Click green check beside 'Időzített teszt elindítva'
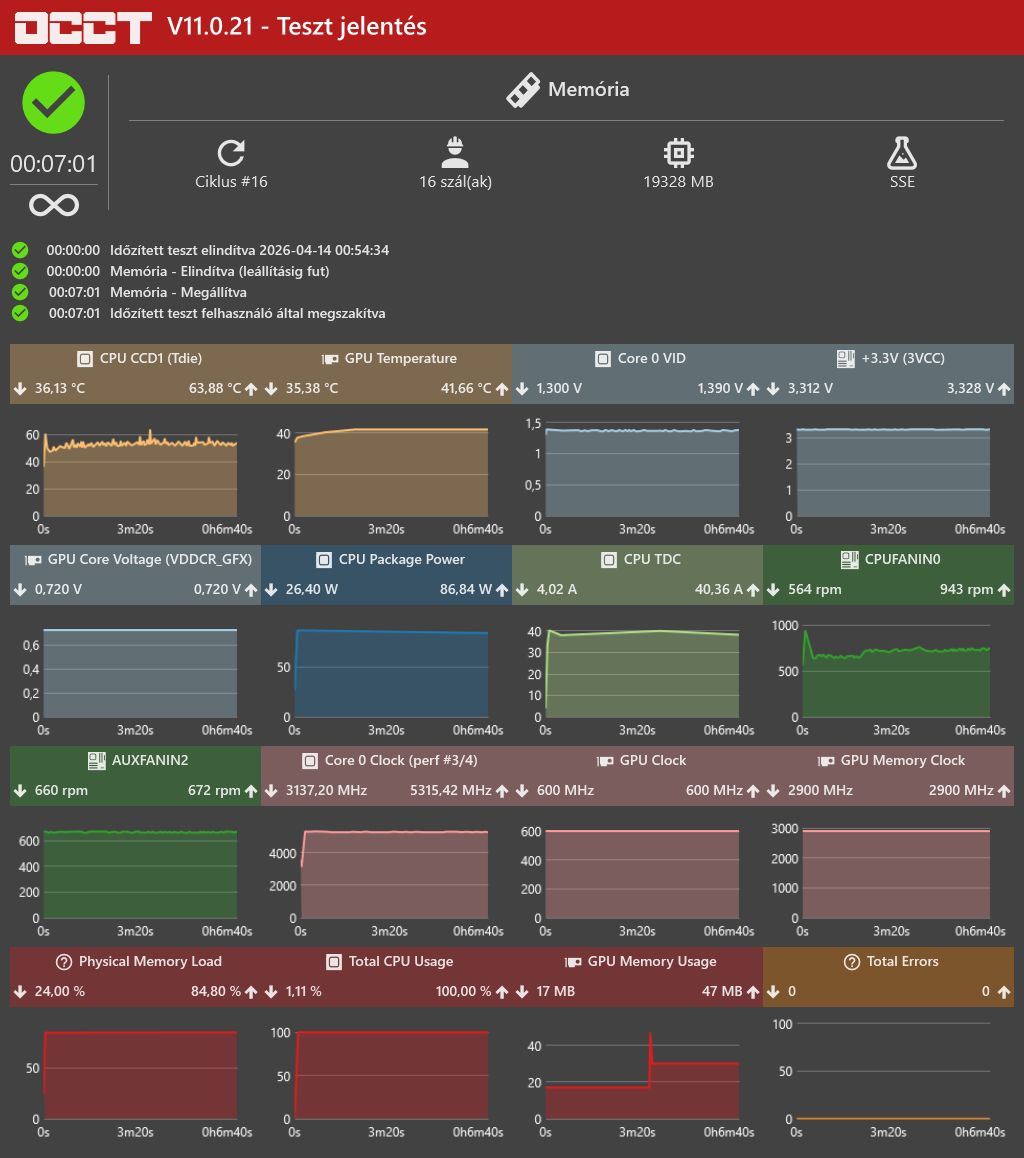The image size is (1024, 1158). tap(20, 250)
